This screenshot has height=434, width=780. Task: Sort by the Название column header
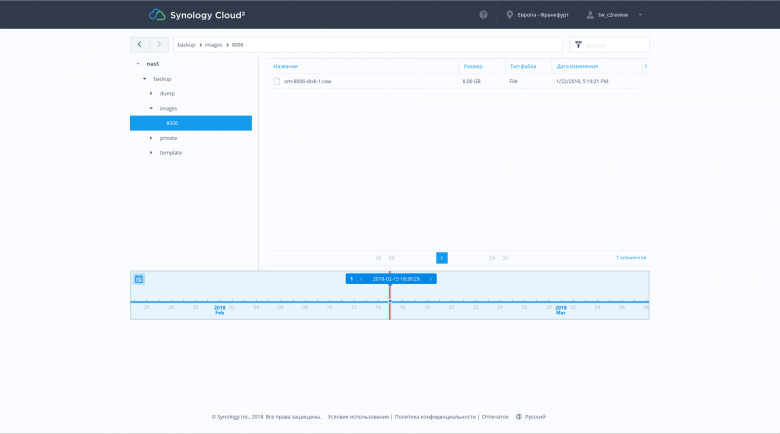click(x=286, y=66)
